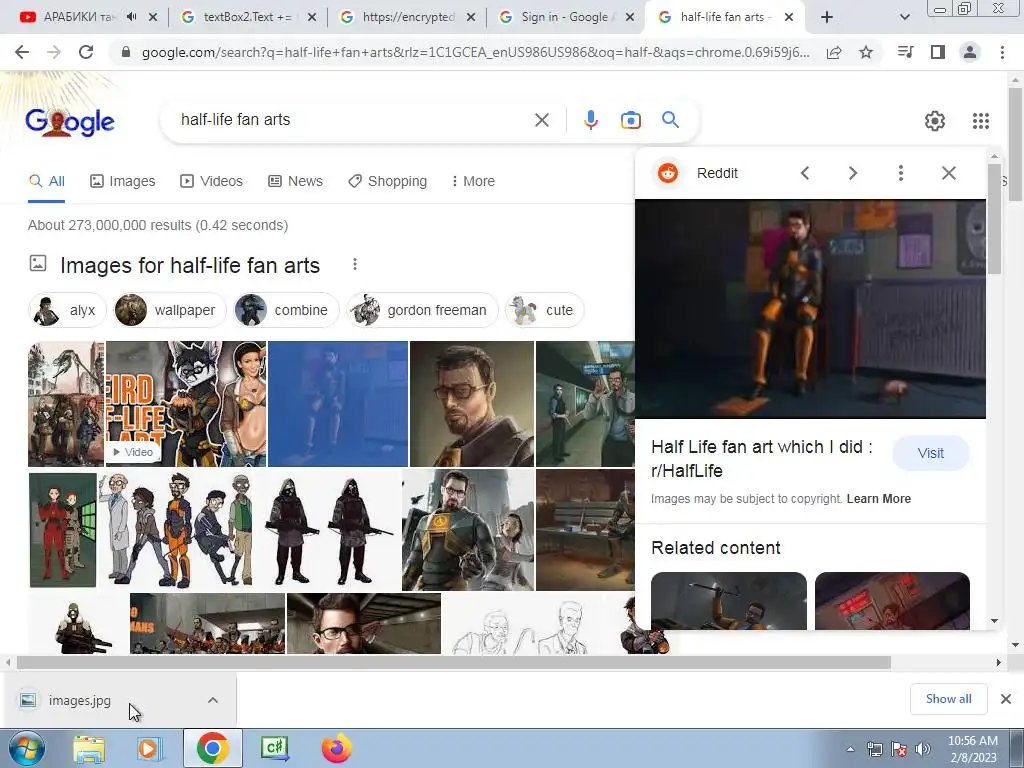
Task: Open the Learn More copyright link
Action: [879, 498]
